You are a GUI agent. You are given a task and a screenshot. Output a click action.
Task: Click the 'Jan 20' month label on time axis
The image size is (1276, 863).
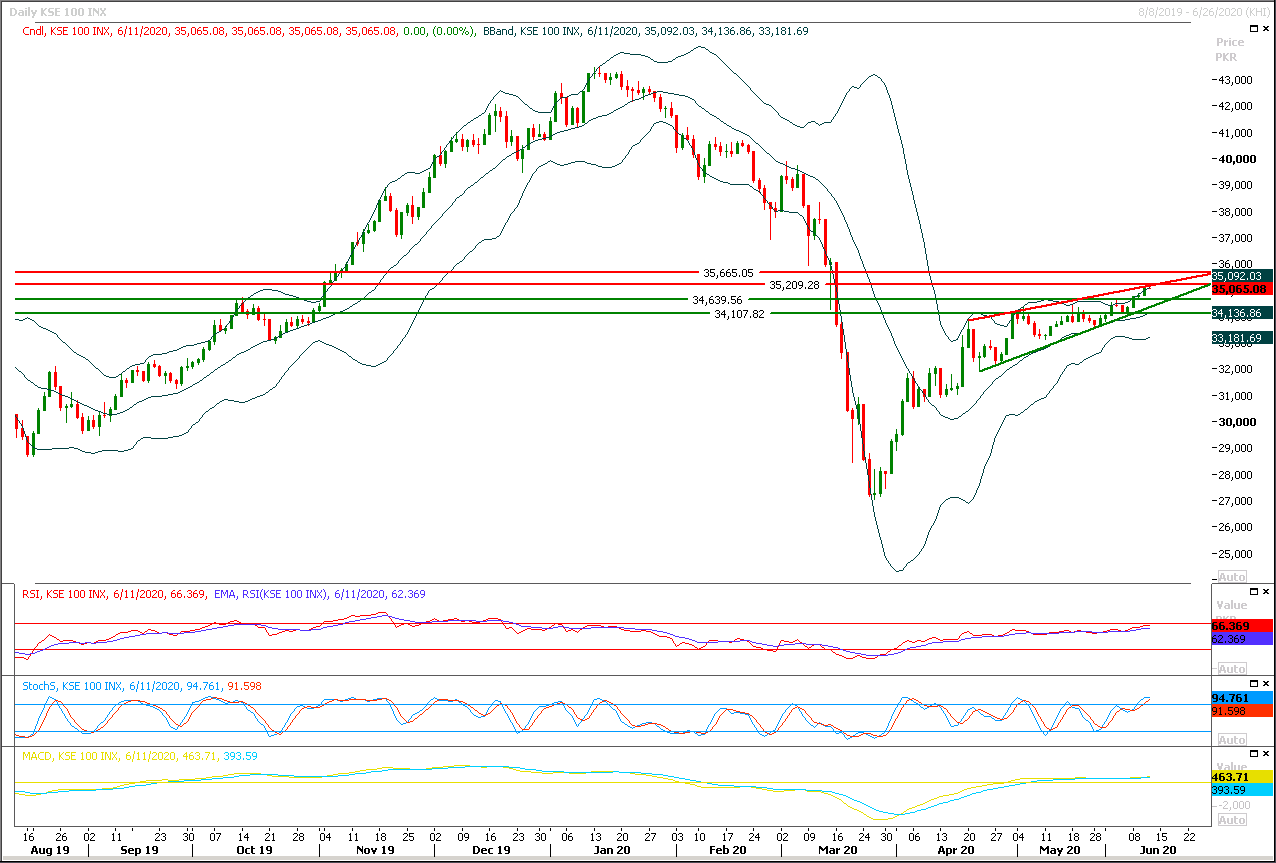(612, 850)
